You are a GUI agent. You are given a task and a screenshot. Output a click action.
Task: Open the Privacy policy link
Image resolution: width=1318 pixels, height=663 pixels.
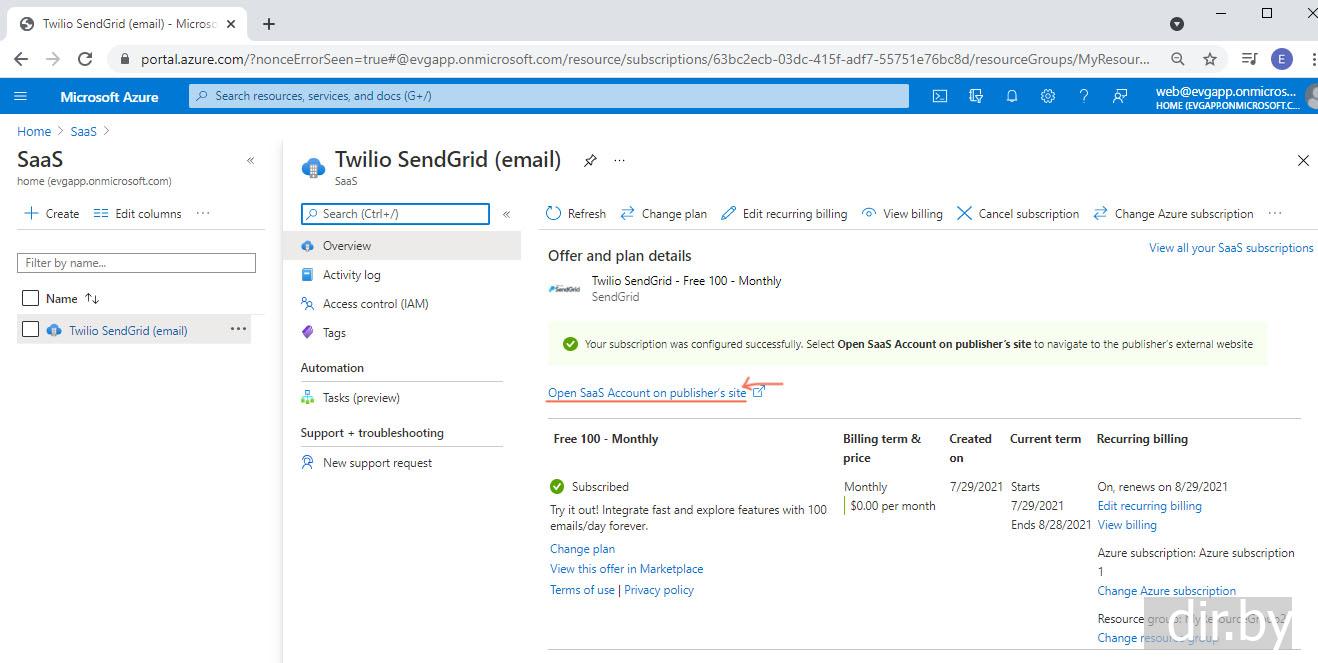[x=659, y=590]
